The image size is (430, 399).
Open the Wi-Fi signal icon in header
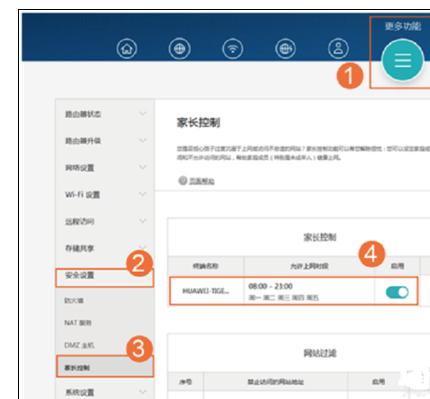click(232, 49)
